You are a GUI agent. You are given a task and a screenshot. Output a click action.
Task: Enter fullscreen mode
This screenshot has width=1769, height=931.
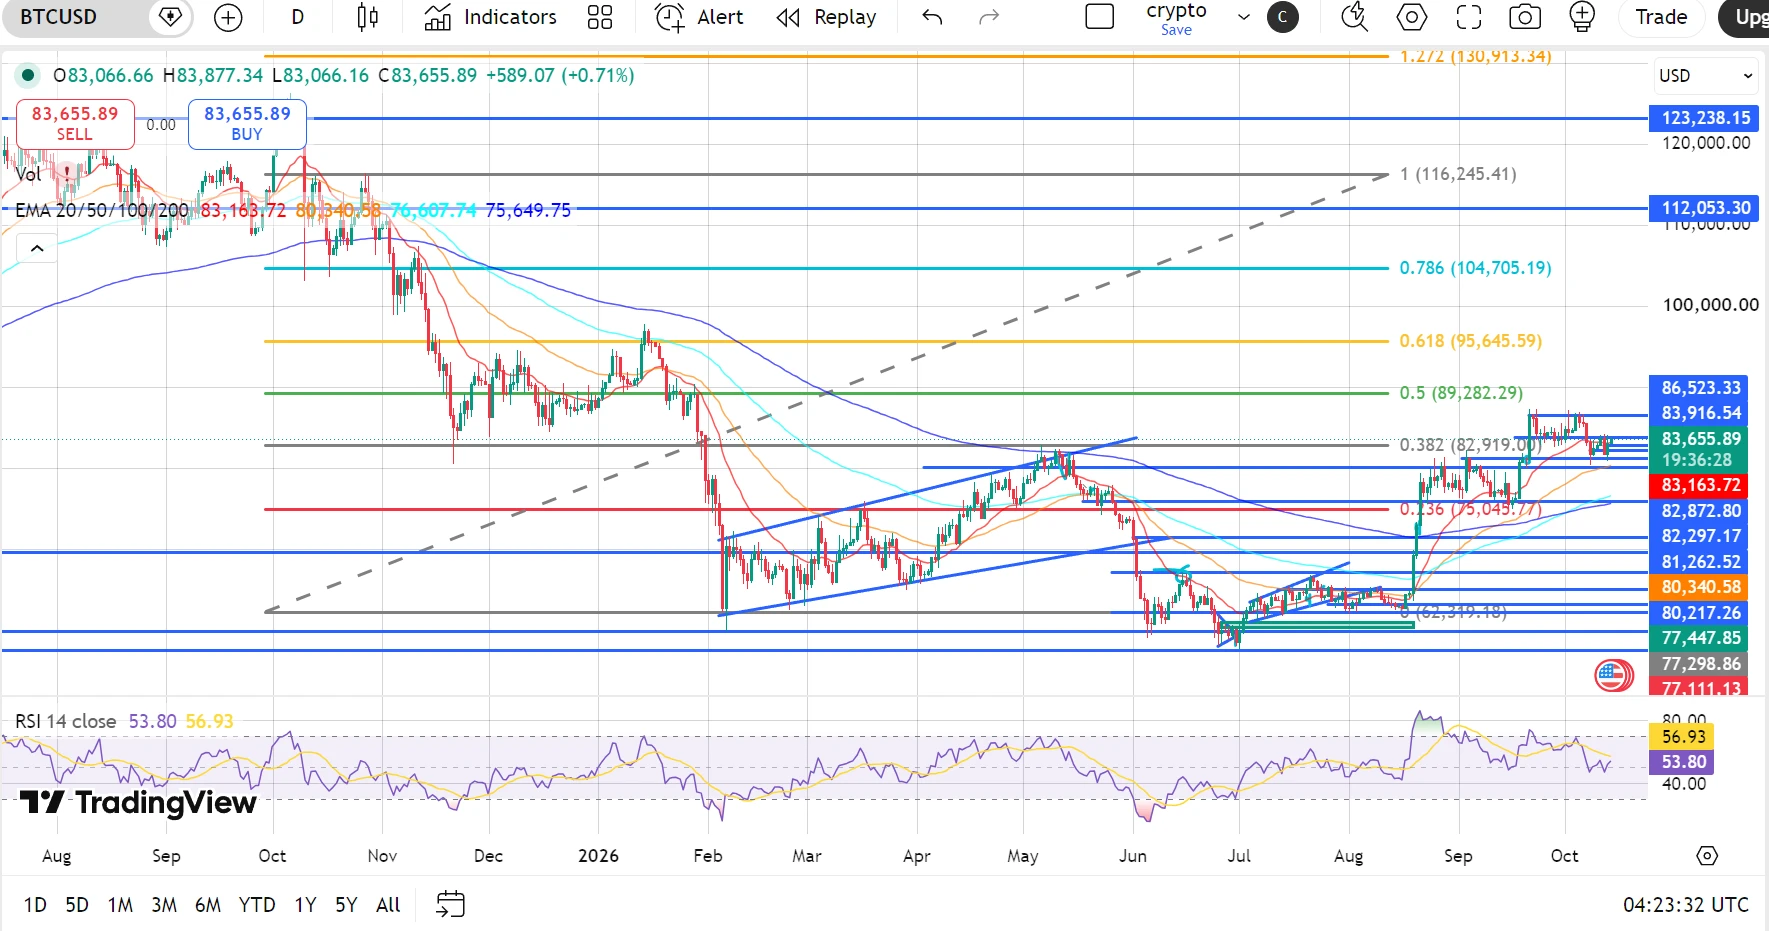tap(1468, 17)
